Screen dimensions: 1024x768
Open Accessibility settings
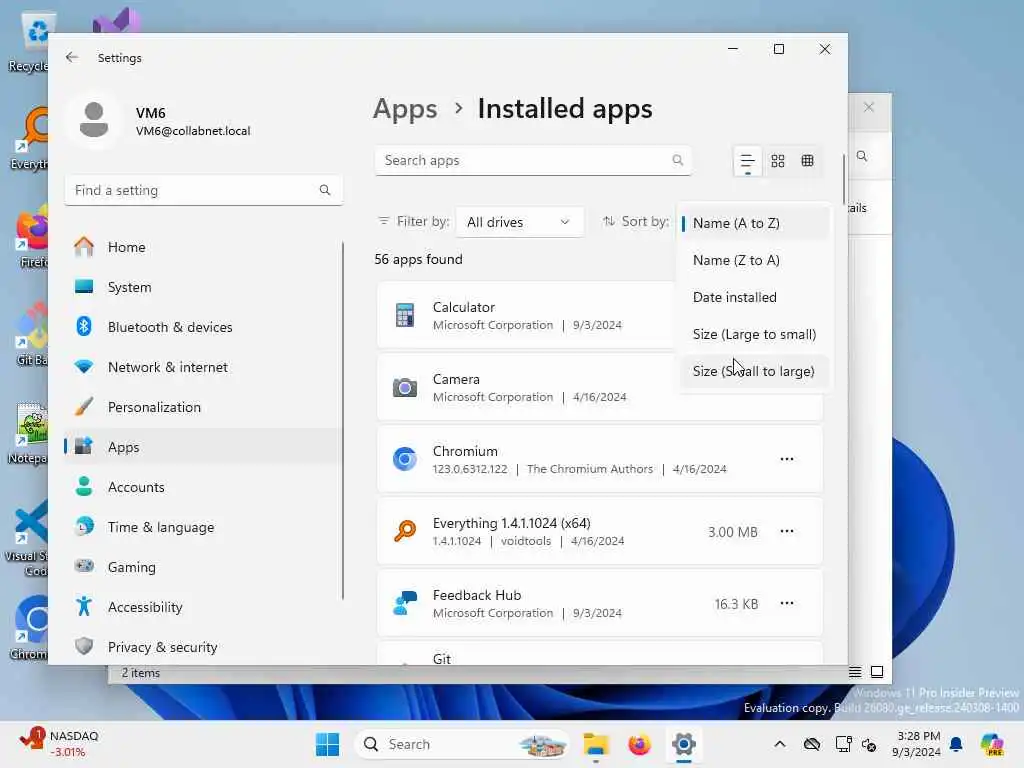click(202, 607)
